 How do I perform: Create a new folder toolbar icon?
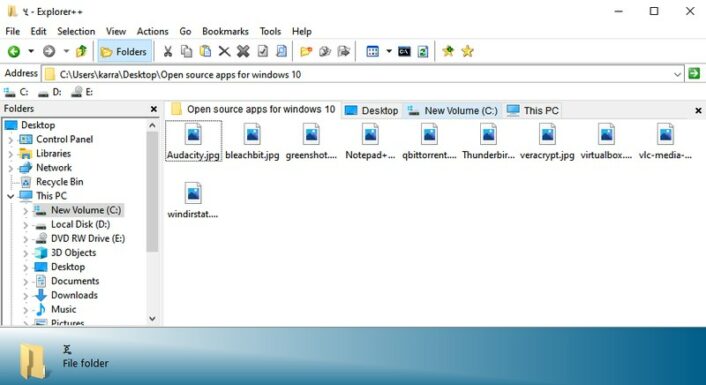tap(306, 51)
